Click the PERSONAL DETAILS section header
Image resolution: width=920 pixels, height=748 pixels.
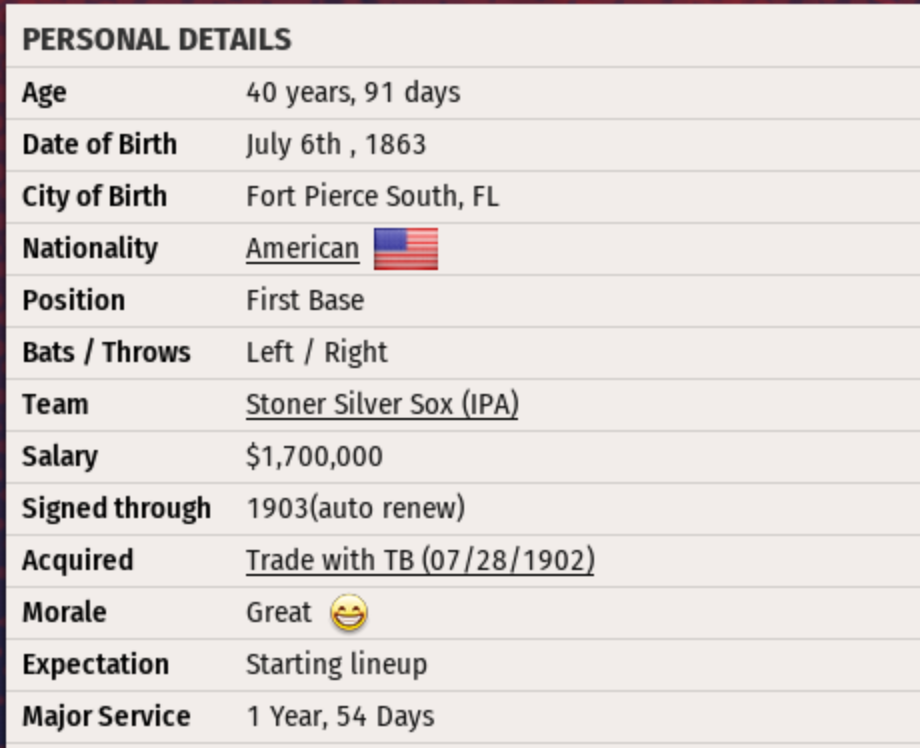(157, 40)
